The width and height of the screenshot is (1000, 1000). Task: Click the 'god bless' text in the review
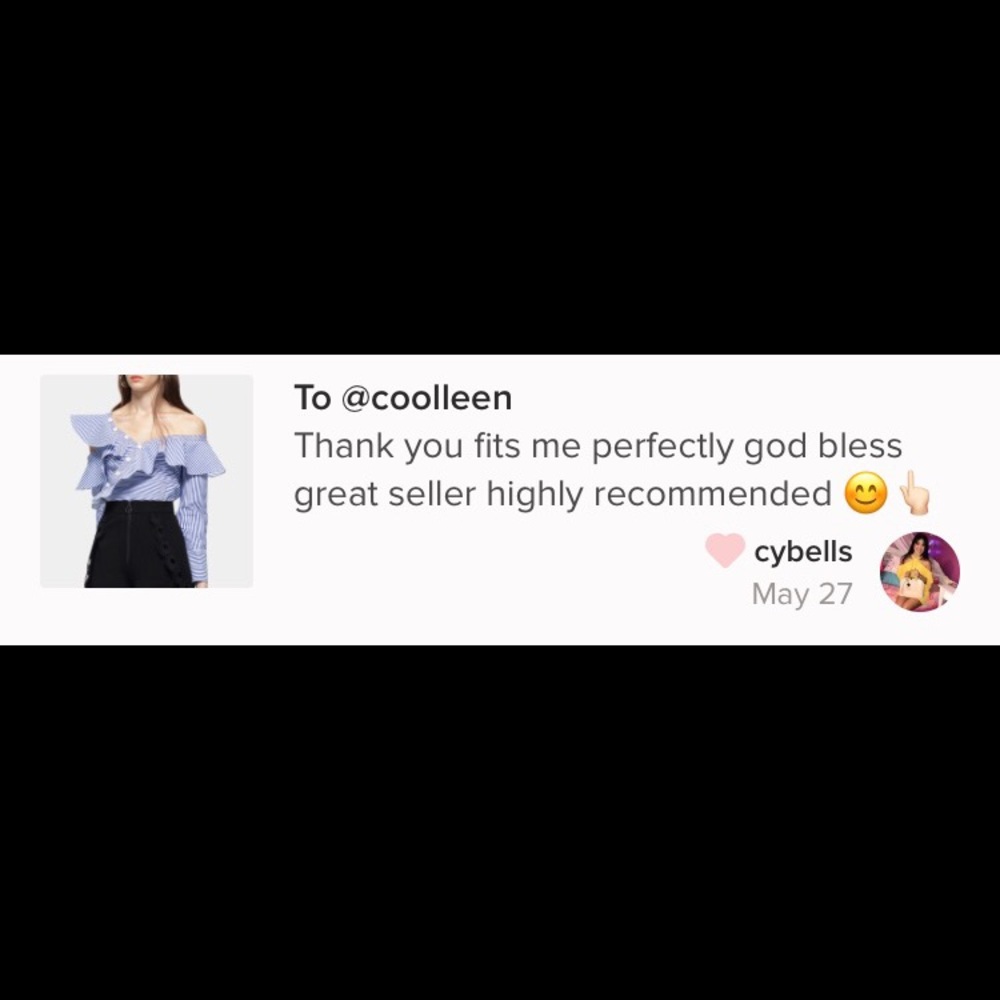pyautogui.click(x=823, y=446)
